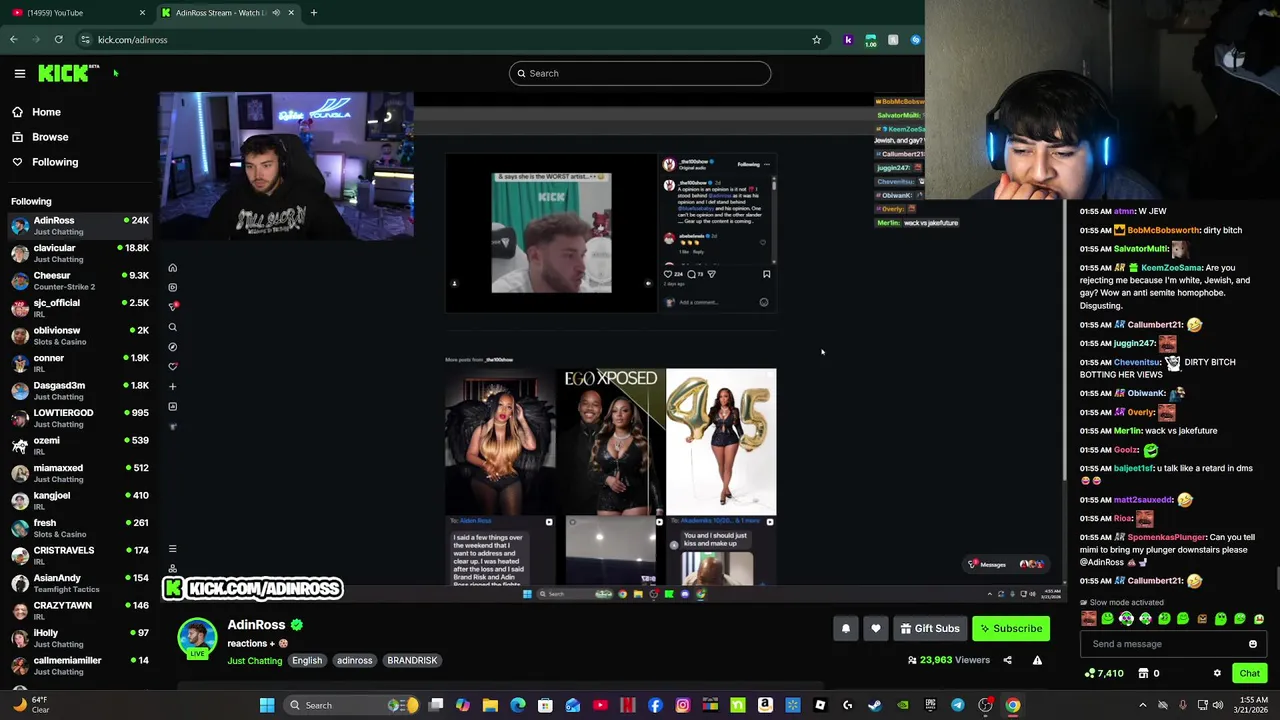Insert the first quick emote above chat input
The width and height of the screenshot is (1280, 720).
click(x=1088, y=619)
